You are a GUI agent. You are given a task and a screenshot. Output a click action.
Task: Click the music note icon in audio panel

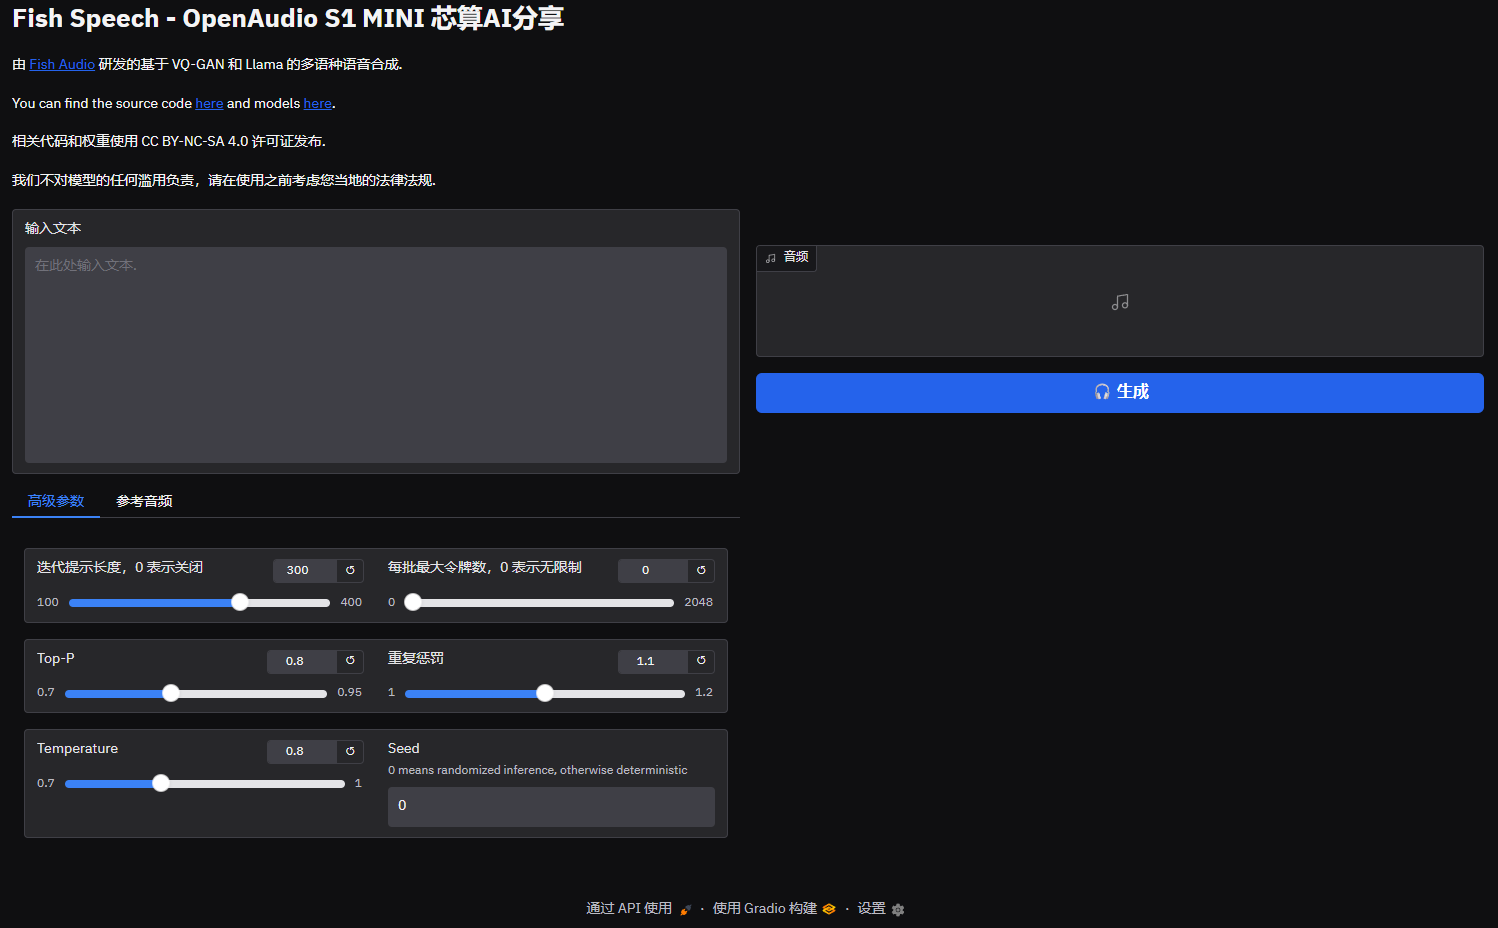tap(1120, 302)
